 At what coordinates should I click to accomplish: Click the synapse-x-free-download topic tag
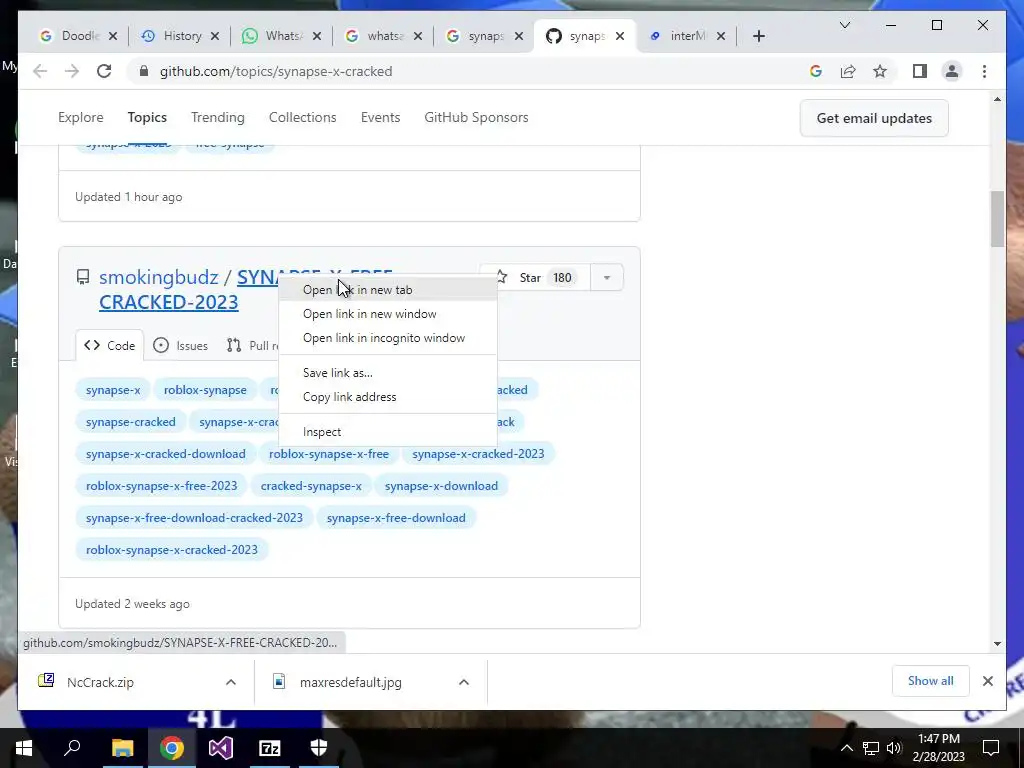[396, 518]
